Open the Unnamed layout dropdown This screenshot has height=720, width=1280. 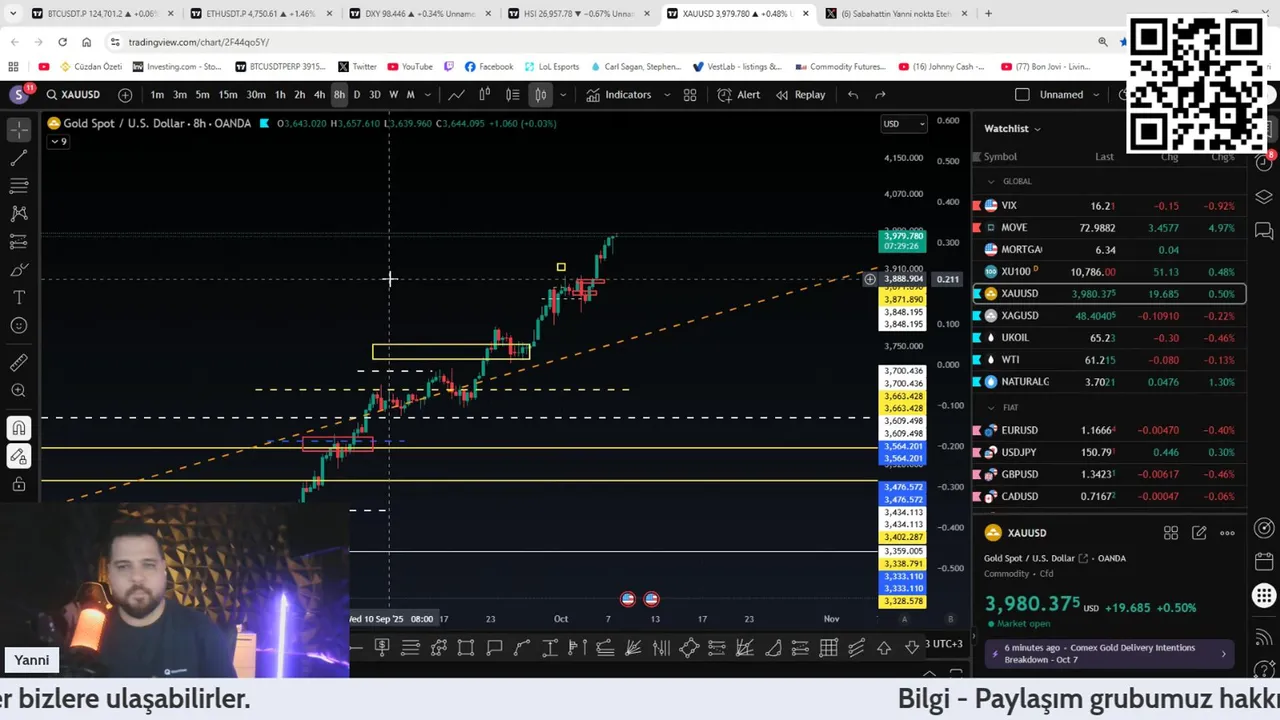pyautogui.click(x=1070, y=95)
